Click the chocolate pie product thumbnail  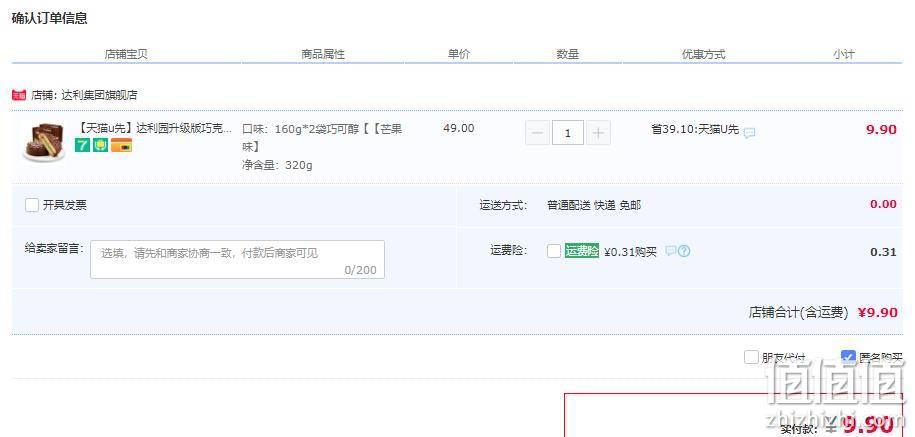44,142
